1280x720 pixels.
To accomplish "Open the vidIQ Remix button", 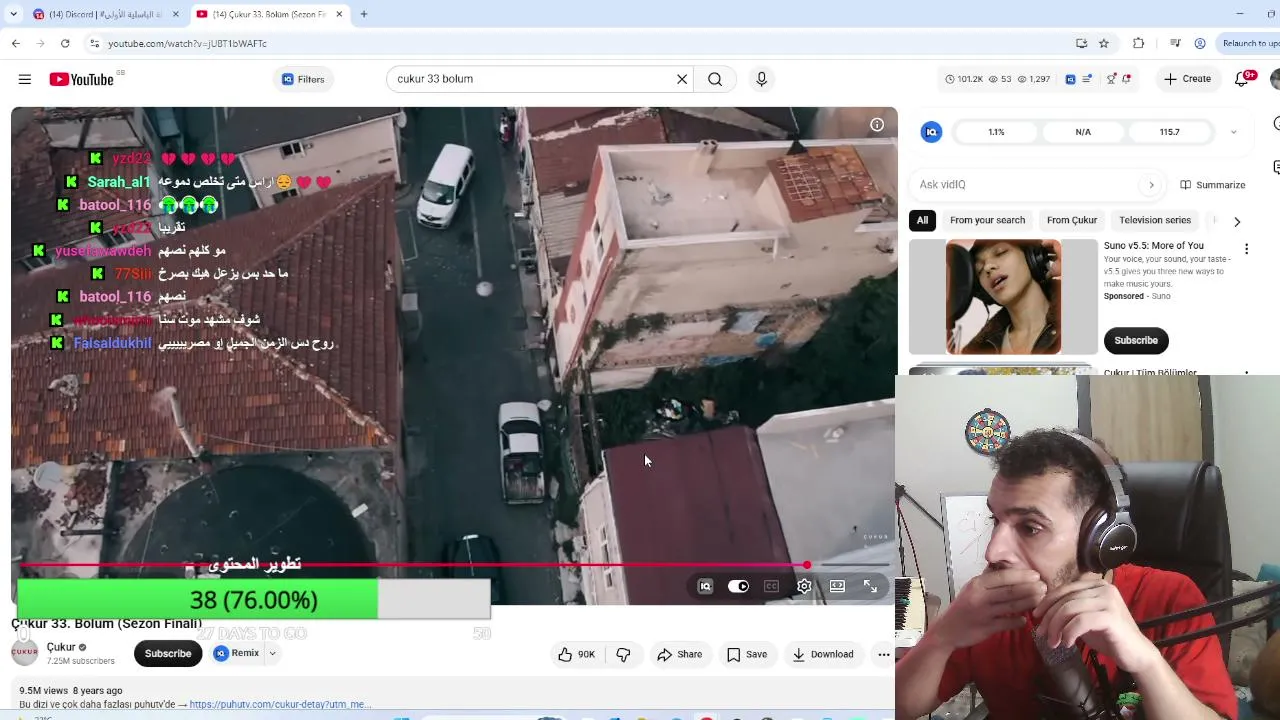I will tap(237, 654).
